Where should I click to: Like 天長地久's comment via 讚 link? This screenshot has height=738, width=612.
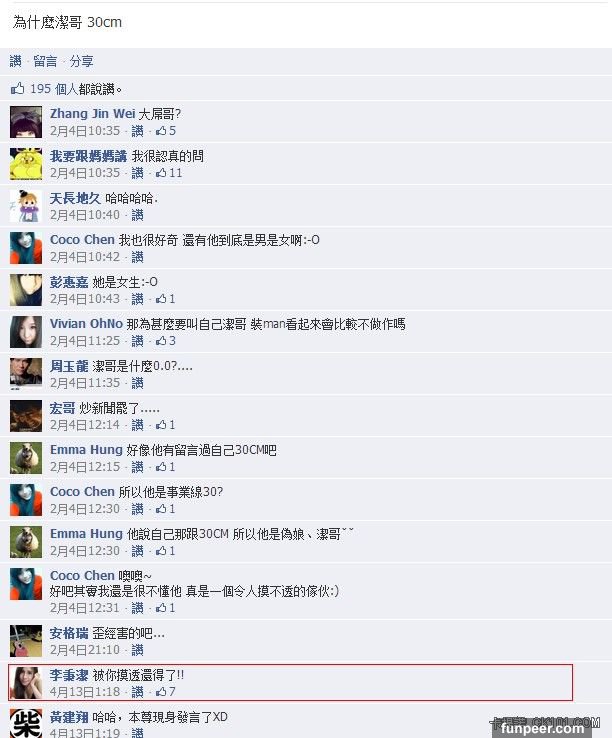(x=137, y=215)
